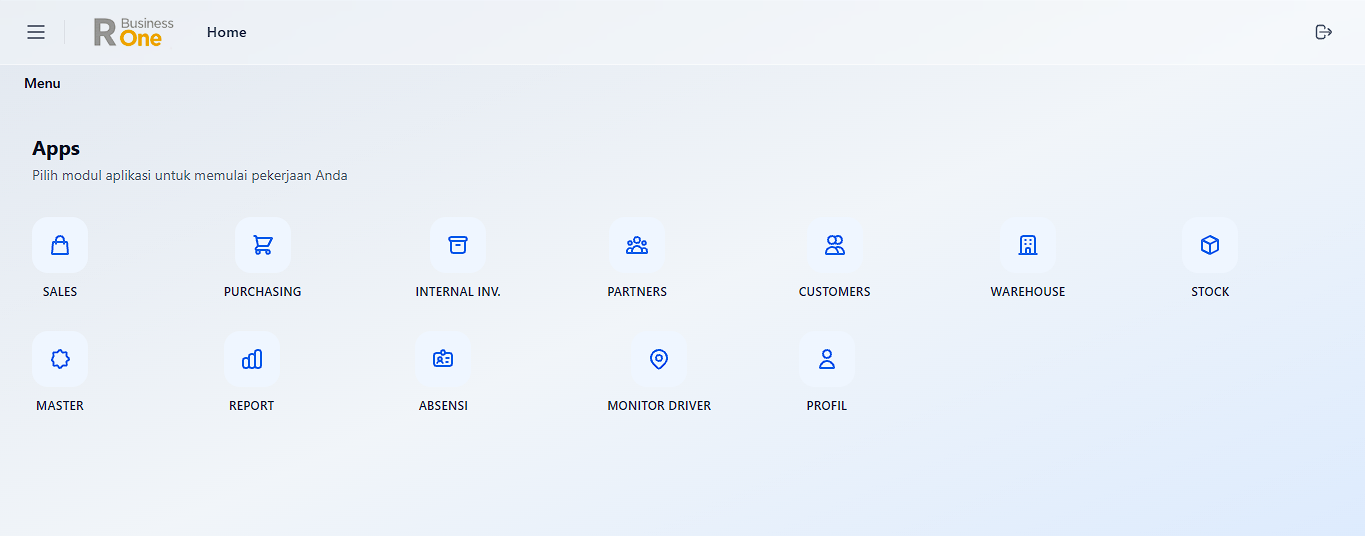1365x536 pixels.
Task: Click the MONITOR DRIVER text label
Action: [659, 406]
